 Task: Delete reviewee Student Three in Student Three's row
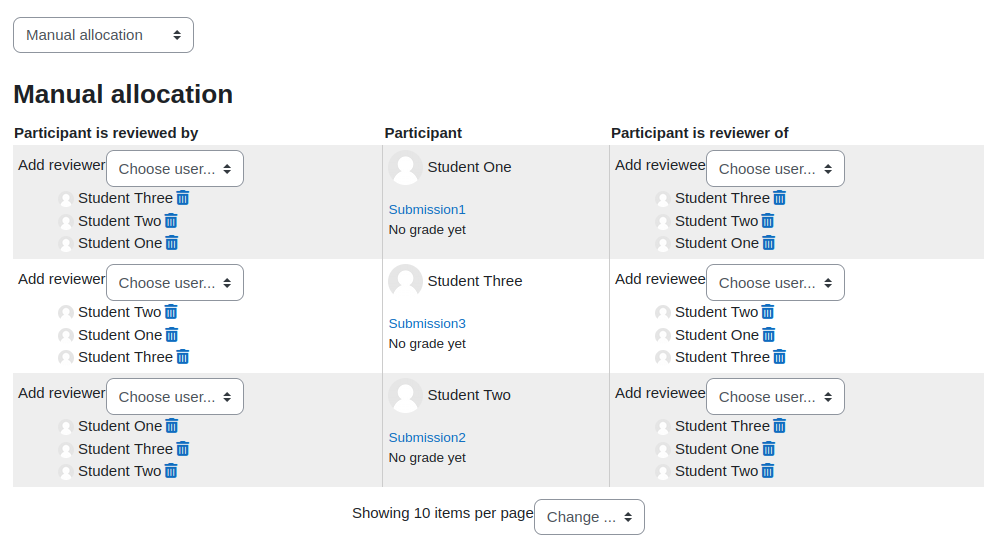point(779,357)
